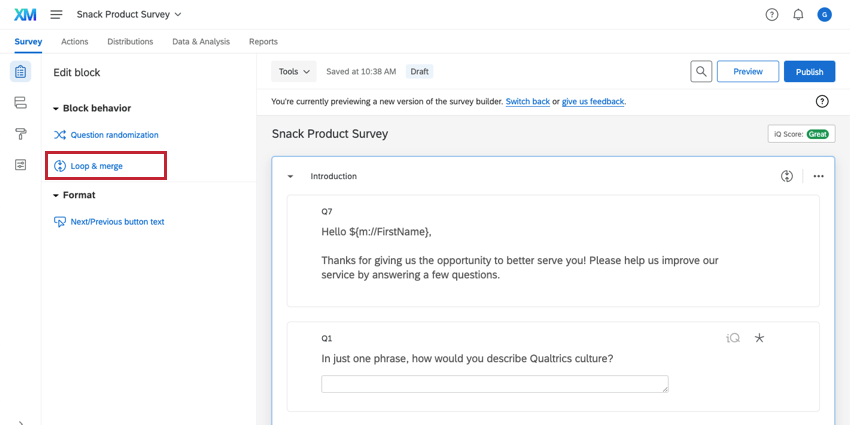Click the XM logo icon
The width and height of the screenshot is (850, 425).
pyautogui.click(x=25, y=14)
